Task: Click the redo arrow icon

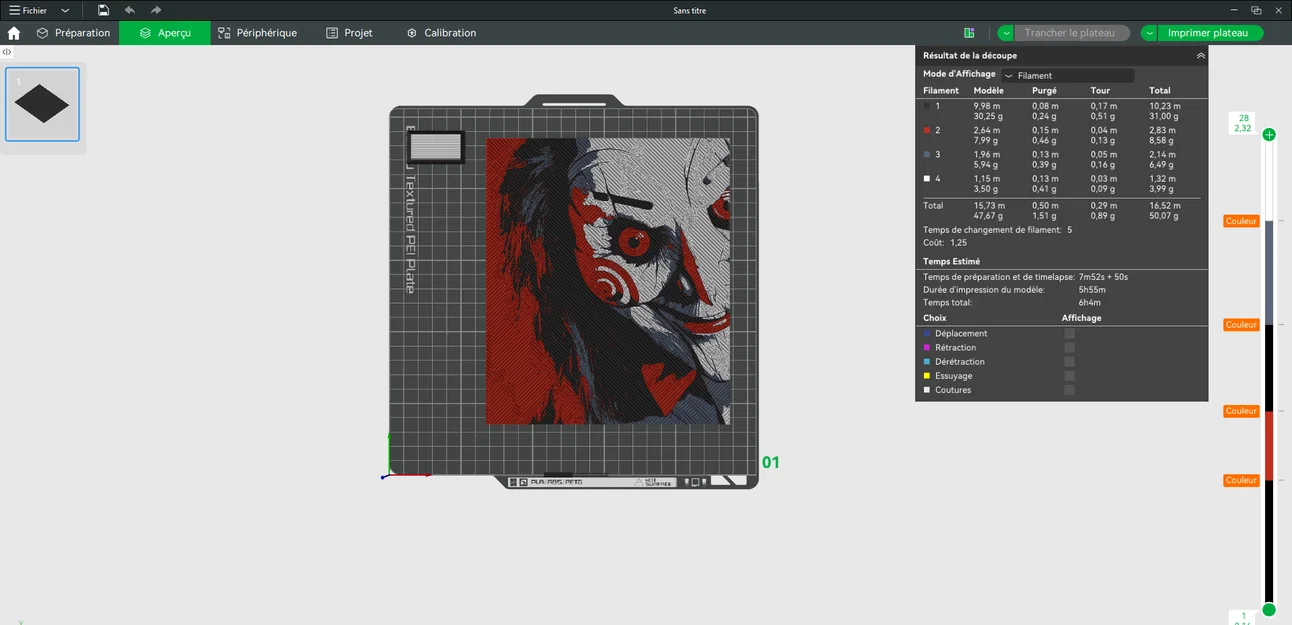Action: click(156, 10)
